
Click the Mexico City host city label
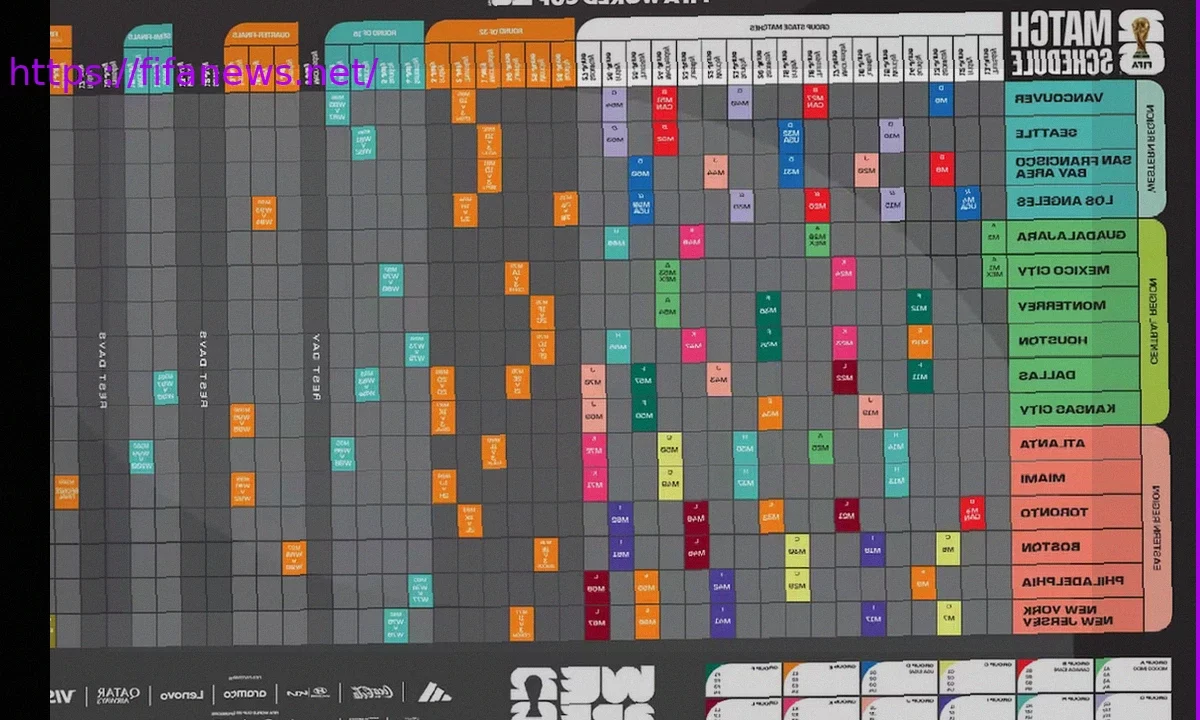[x=1062, y=271]
